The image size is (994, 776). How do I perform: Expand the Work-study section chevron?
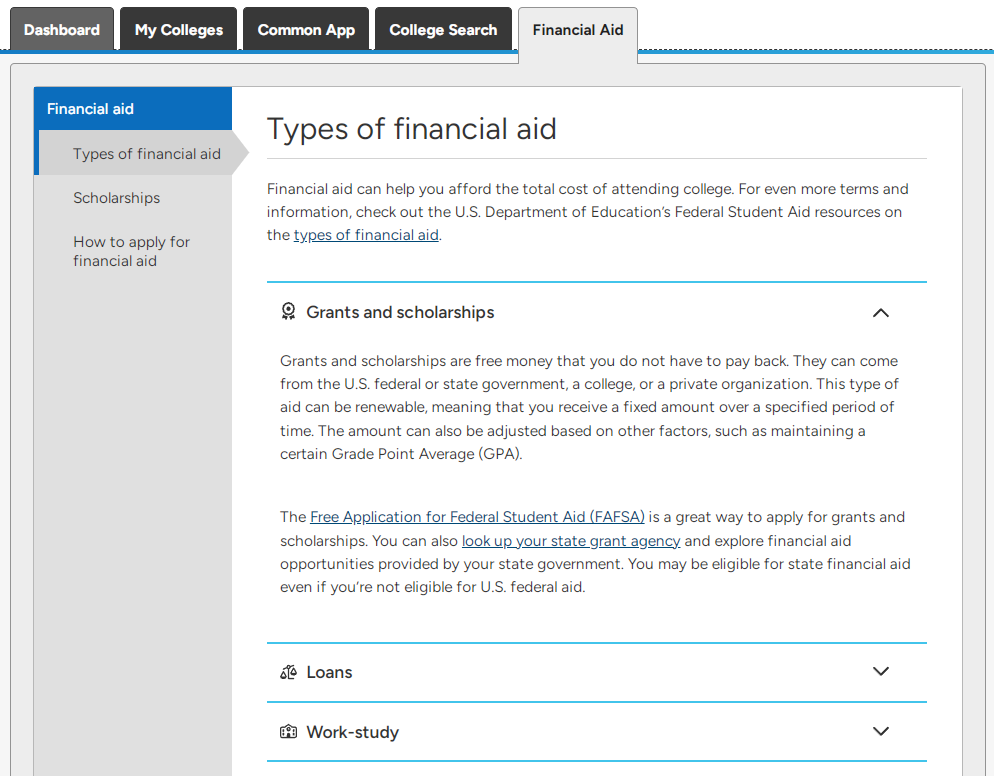click(881, 731)
